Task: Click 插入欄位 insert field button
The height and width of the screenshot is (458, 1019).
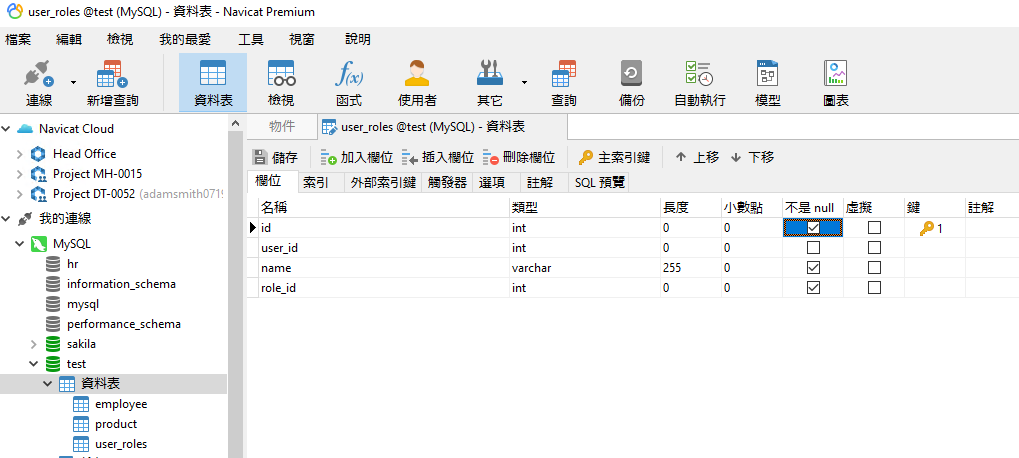Action: click(x=438, y=157)
